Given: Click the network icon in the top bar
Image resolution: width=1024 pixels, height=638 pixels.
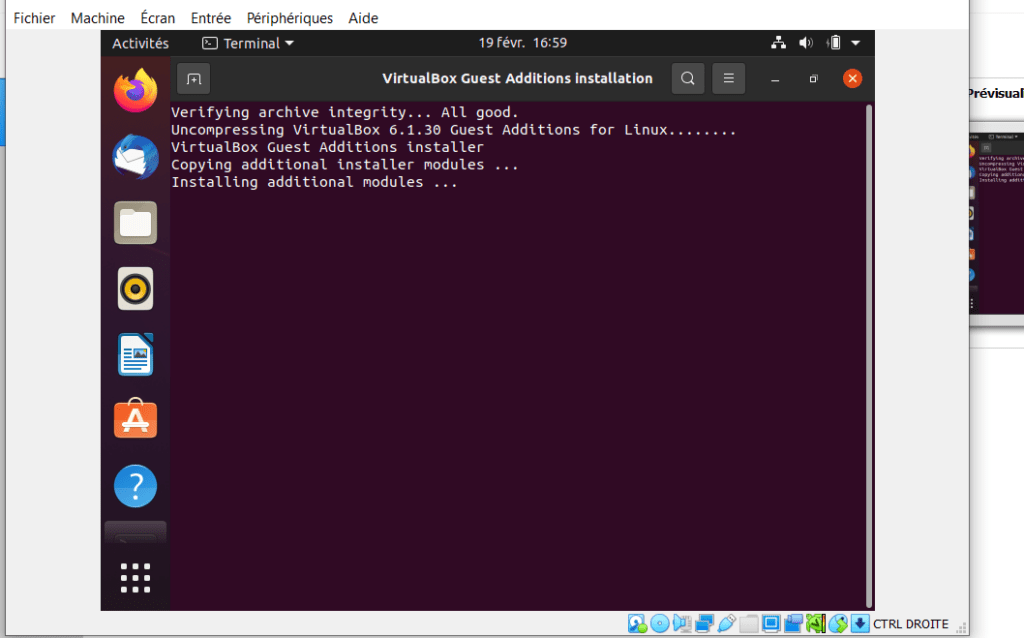Looking at the screenshot, I should [778, 43].
